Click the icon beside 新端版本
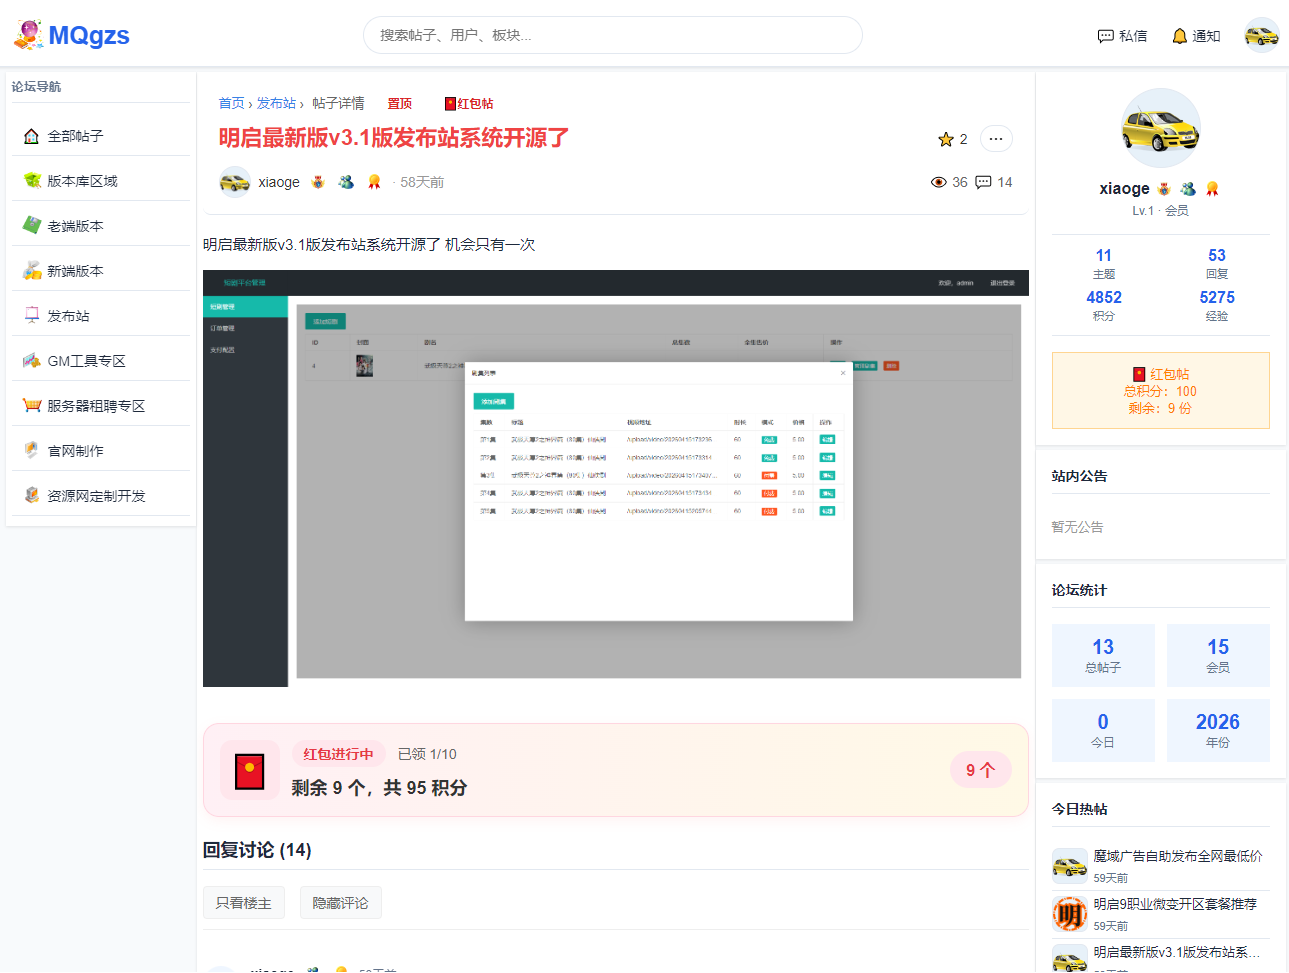 [32, 271]
